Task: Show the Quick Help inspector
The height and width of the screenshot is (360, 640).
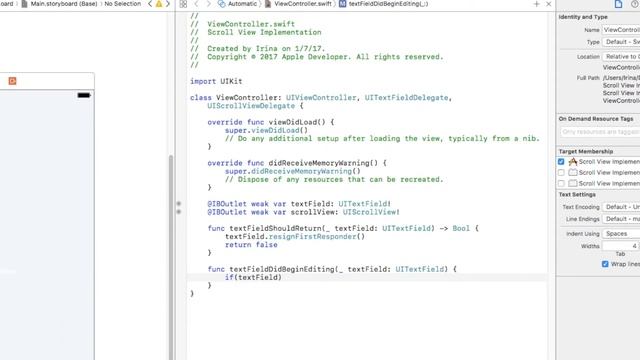Action: [x=635, y=4]
